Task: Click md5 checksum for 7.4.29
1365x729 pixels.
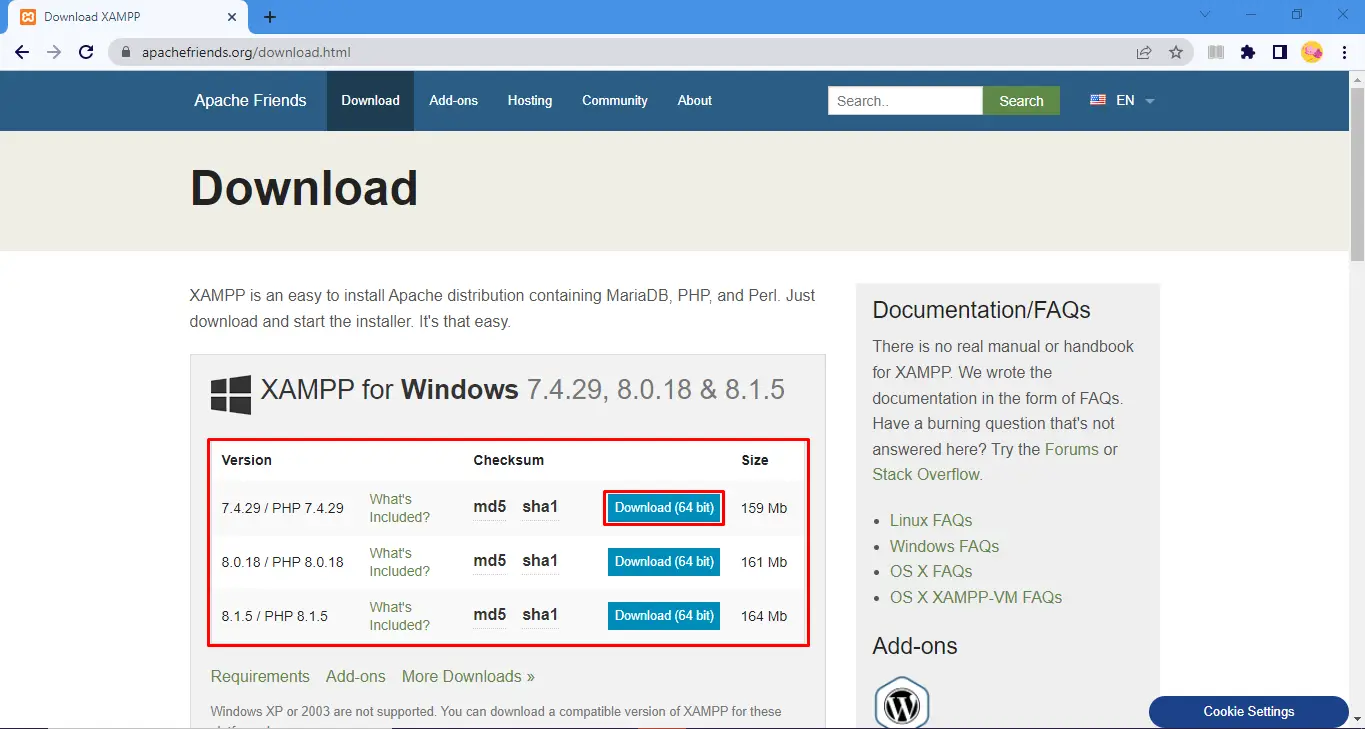Action: click(490, 507)
